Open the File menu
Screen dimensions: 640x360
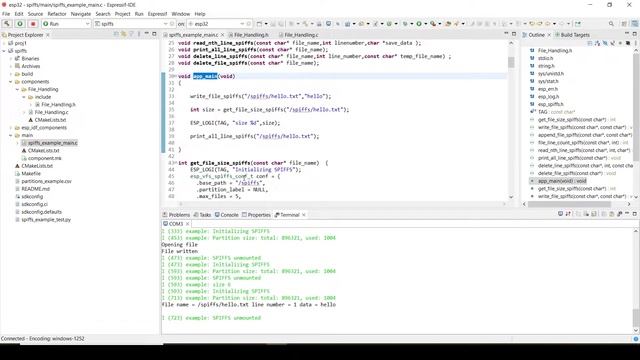coord(6,14)
